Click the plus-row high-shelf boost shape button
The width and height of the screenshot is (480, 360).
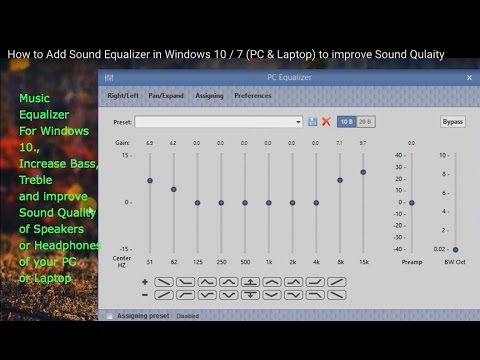[315, 282]
